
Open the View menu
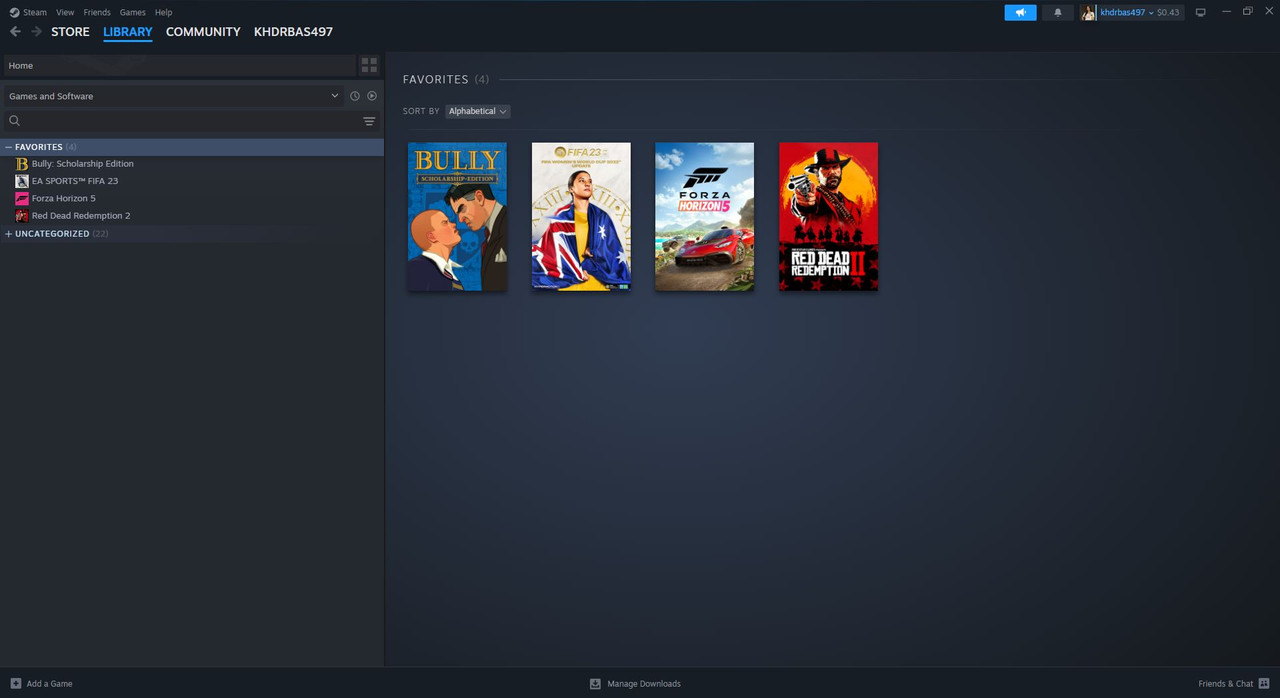click(x=65, y=12)
